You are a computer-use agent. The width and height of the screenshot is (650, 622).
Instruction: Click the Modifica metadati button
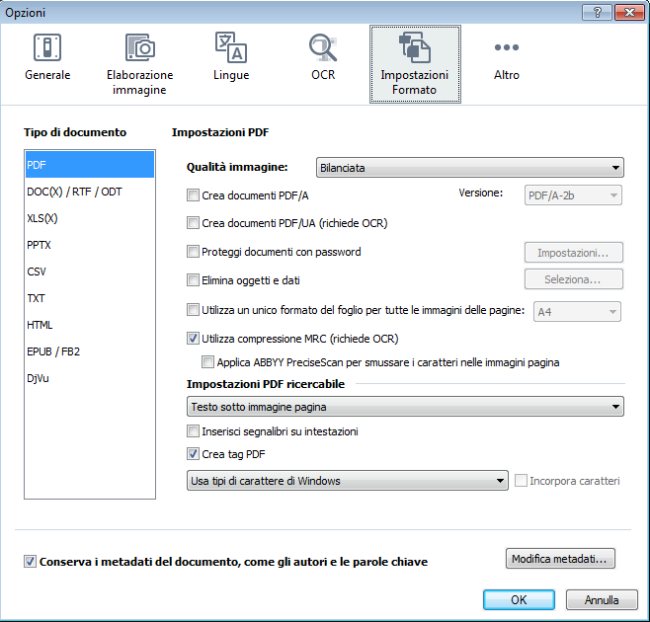click(560, 558)
